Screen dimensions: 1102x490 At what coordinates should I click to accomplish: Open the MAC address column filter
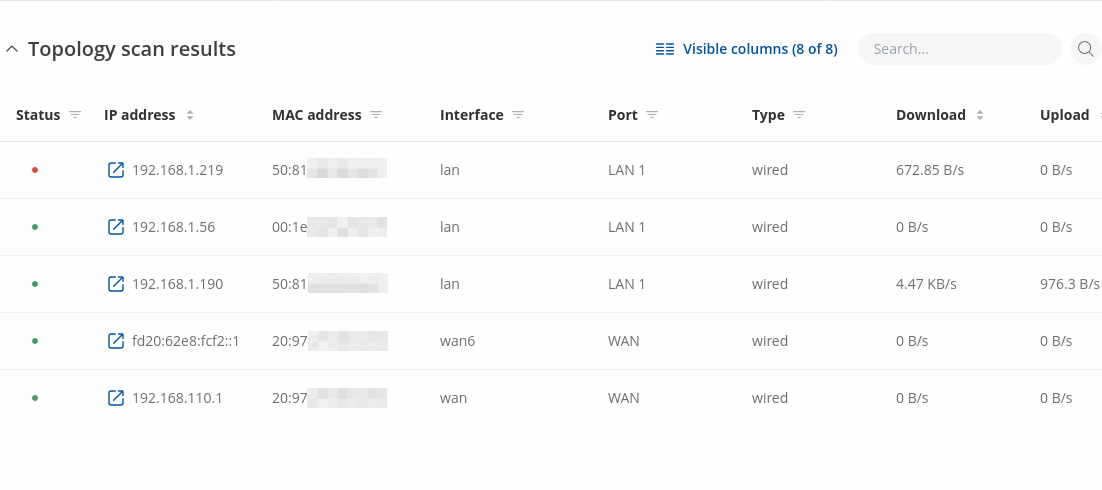[x=376, y=115]
